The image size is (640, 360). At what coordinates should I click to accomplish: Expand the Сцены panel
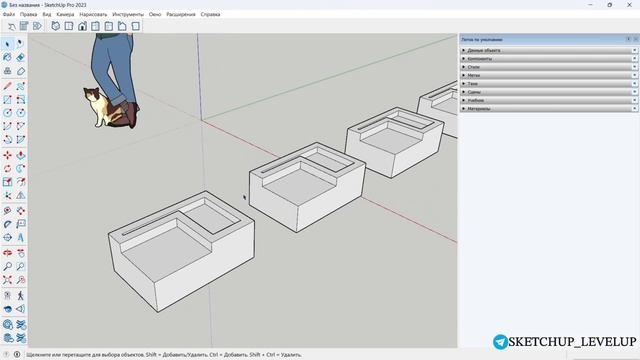[x=549, y=92]
